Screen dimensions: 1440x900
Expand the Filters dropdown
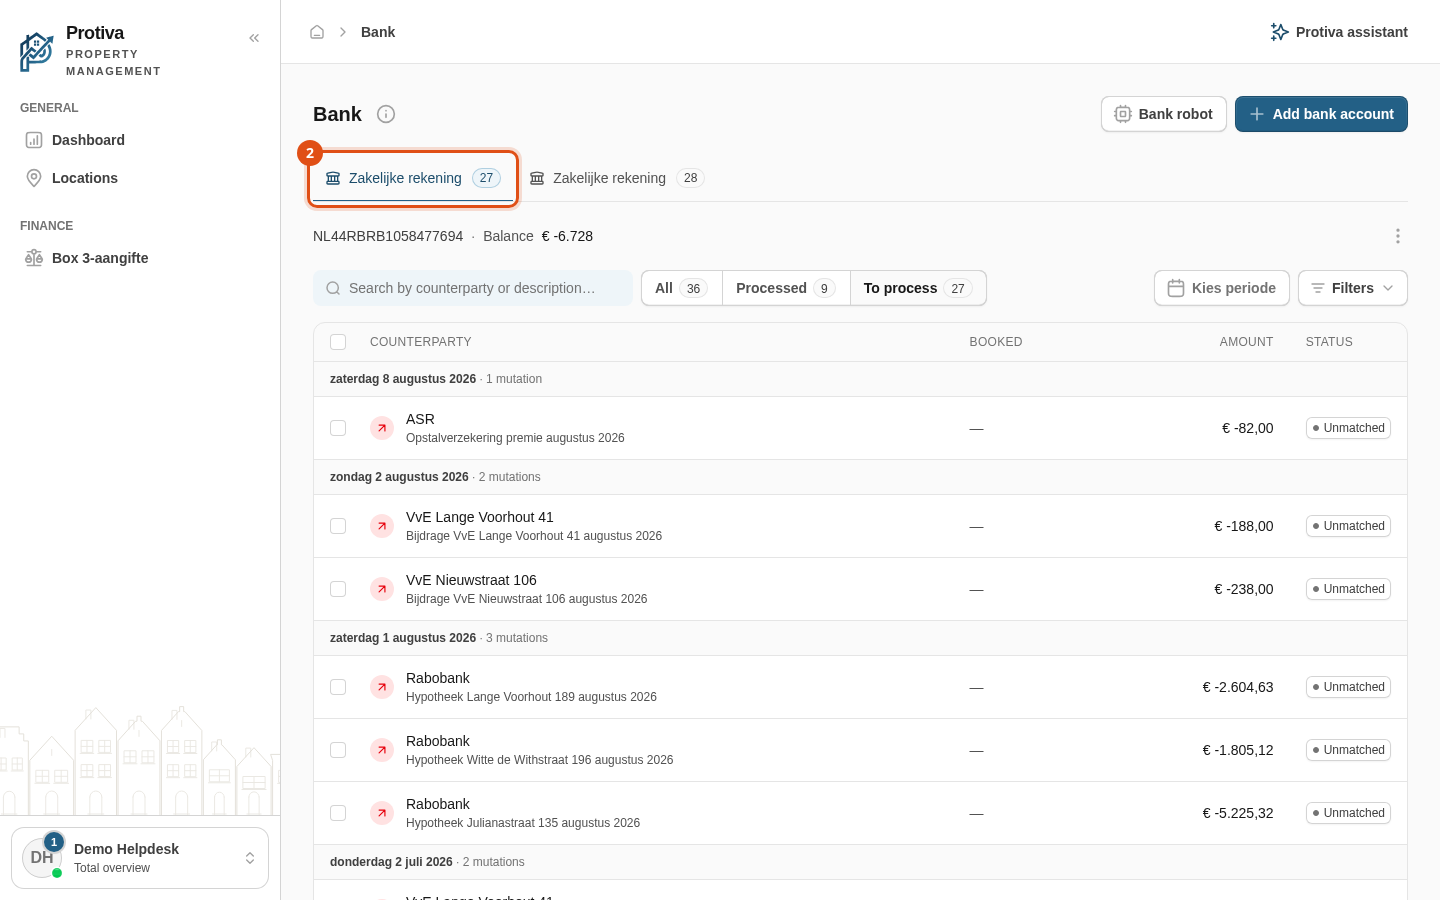click(1352, 288)
